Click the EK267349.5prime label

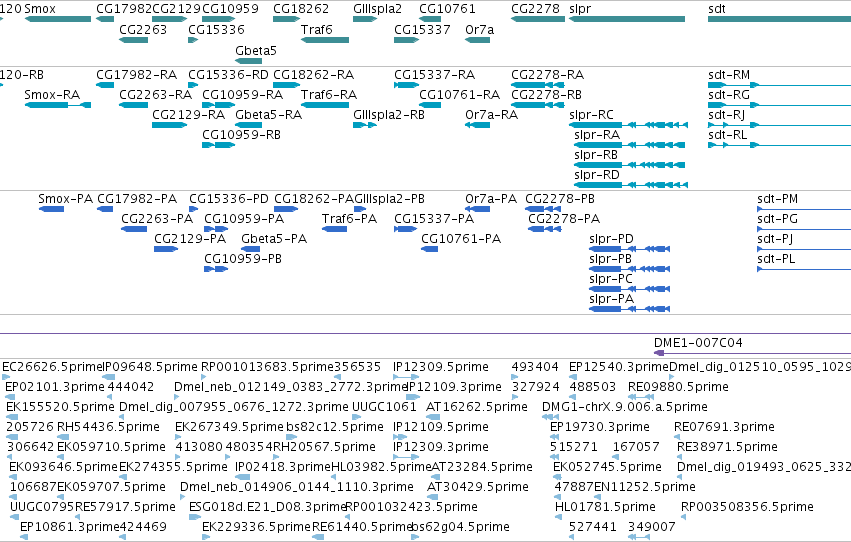229,427
